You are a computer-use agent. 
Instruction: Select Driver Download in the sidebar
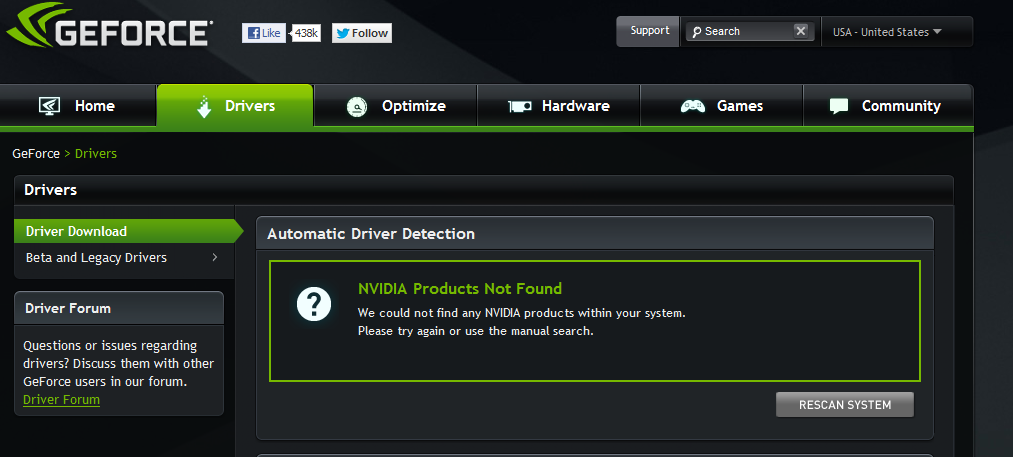click(x=76, y=231)
